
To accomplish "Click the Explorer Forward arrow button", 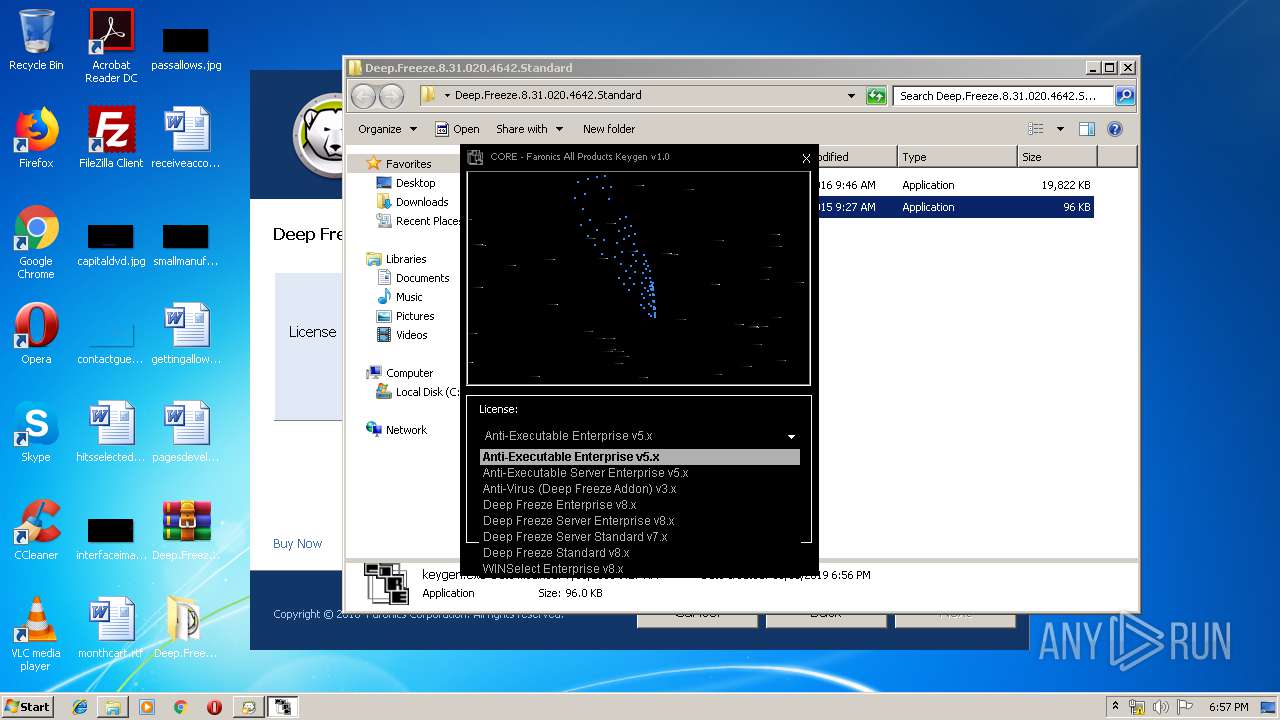I will coord(392,96).
